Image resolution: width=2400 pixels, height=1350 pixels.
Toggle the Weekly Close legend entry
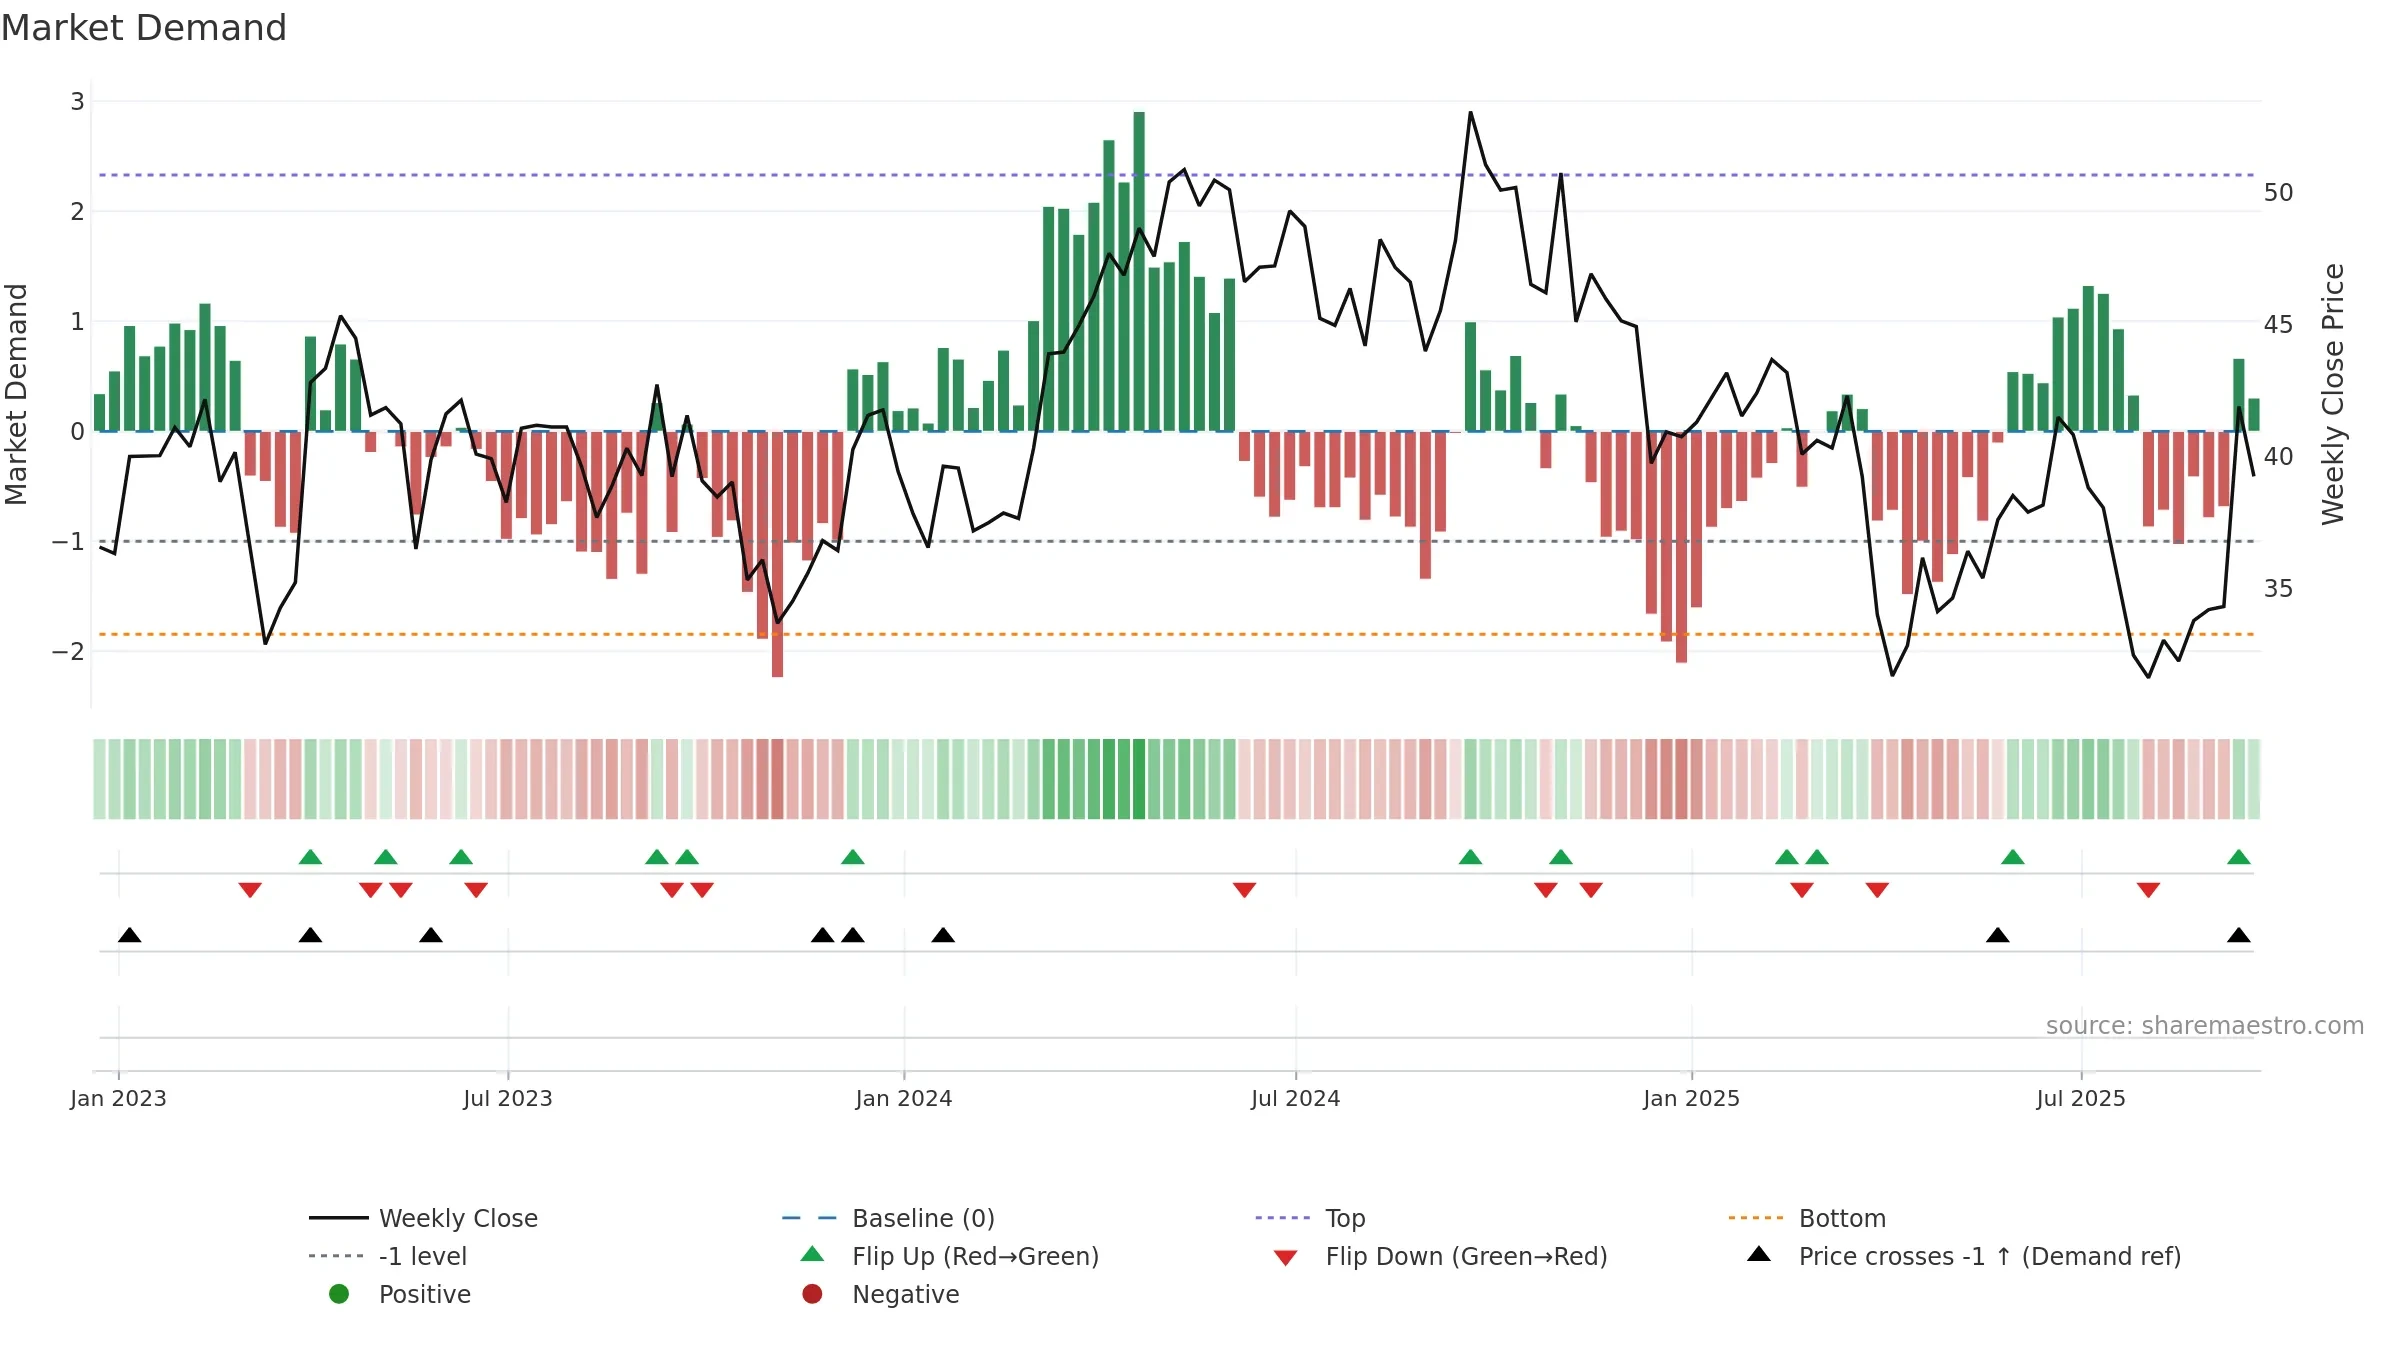pyautogui.click(x=423, y=1218)
